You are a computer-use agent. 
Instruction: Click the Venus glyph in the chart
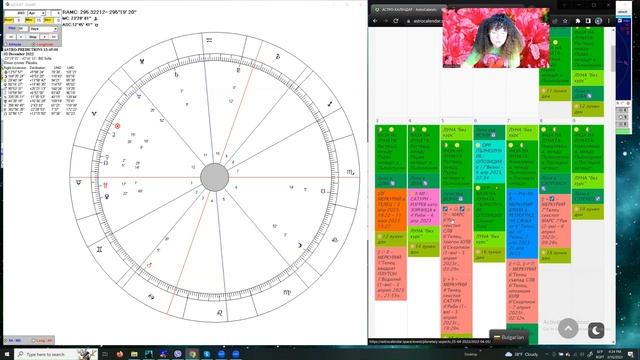(x=107, y=197)
